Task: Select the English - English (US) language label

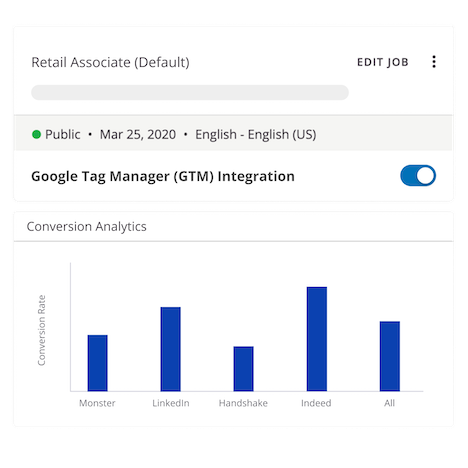Action: point(256,135)
